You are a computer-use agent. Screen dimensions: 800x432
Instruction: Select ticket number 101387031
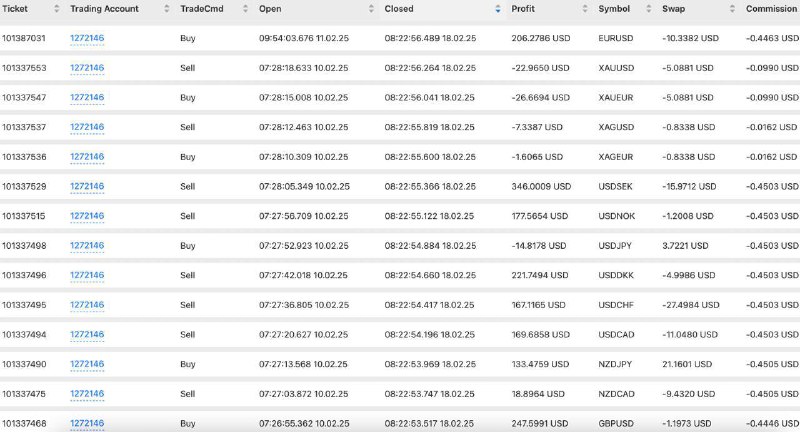23,38
